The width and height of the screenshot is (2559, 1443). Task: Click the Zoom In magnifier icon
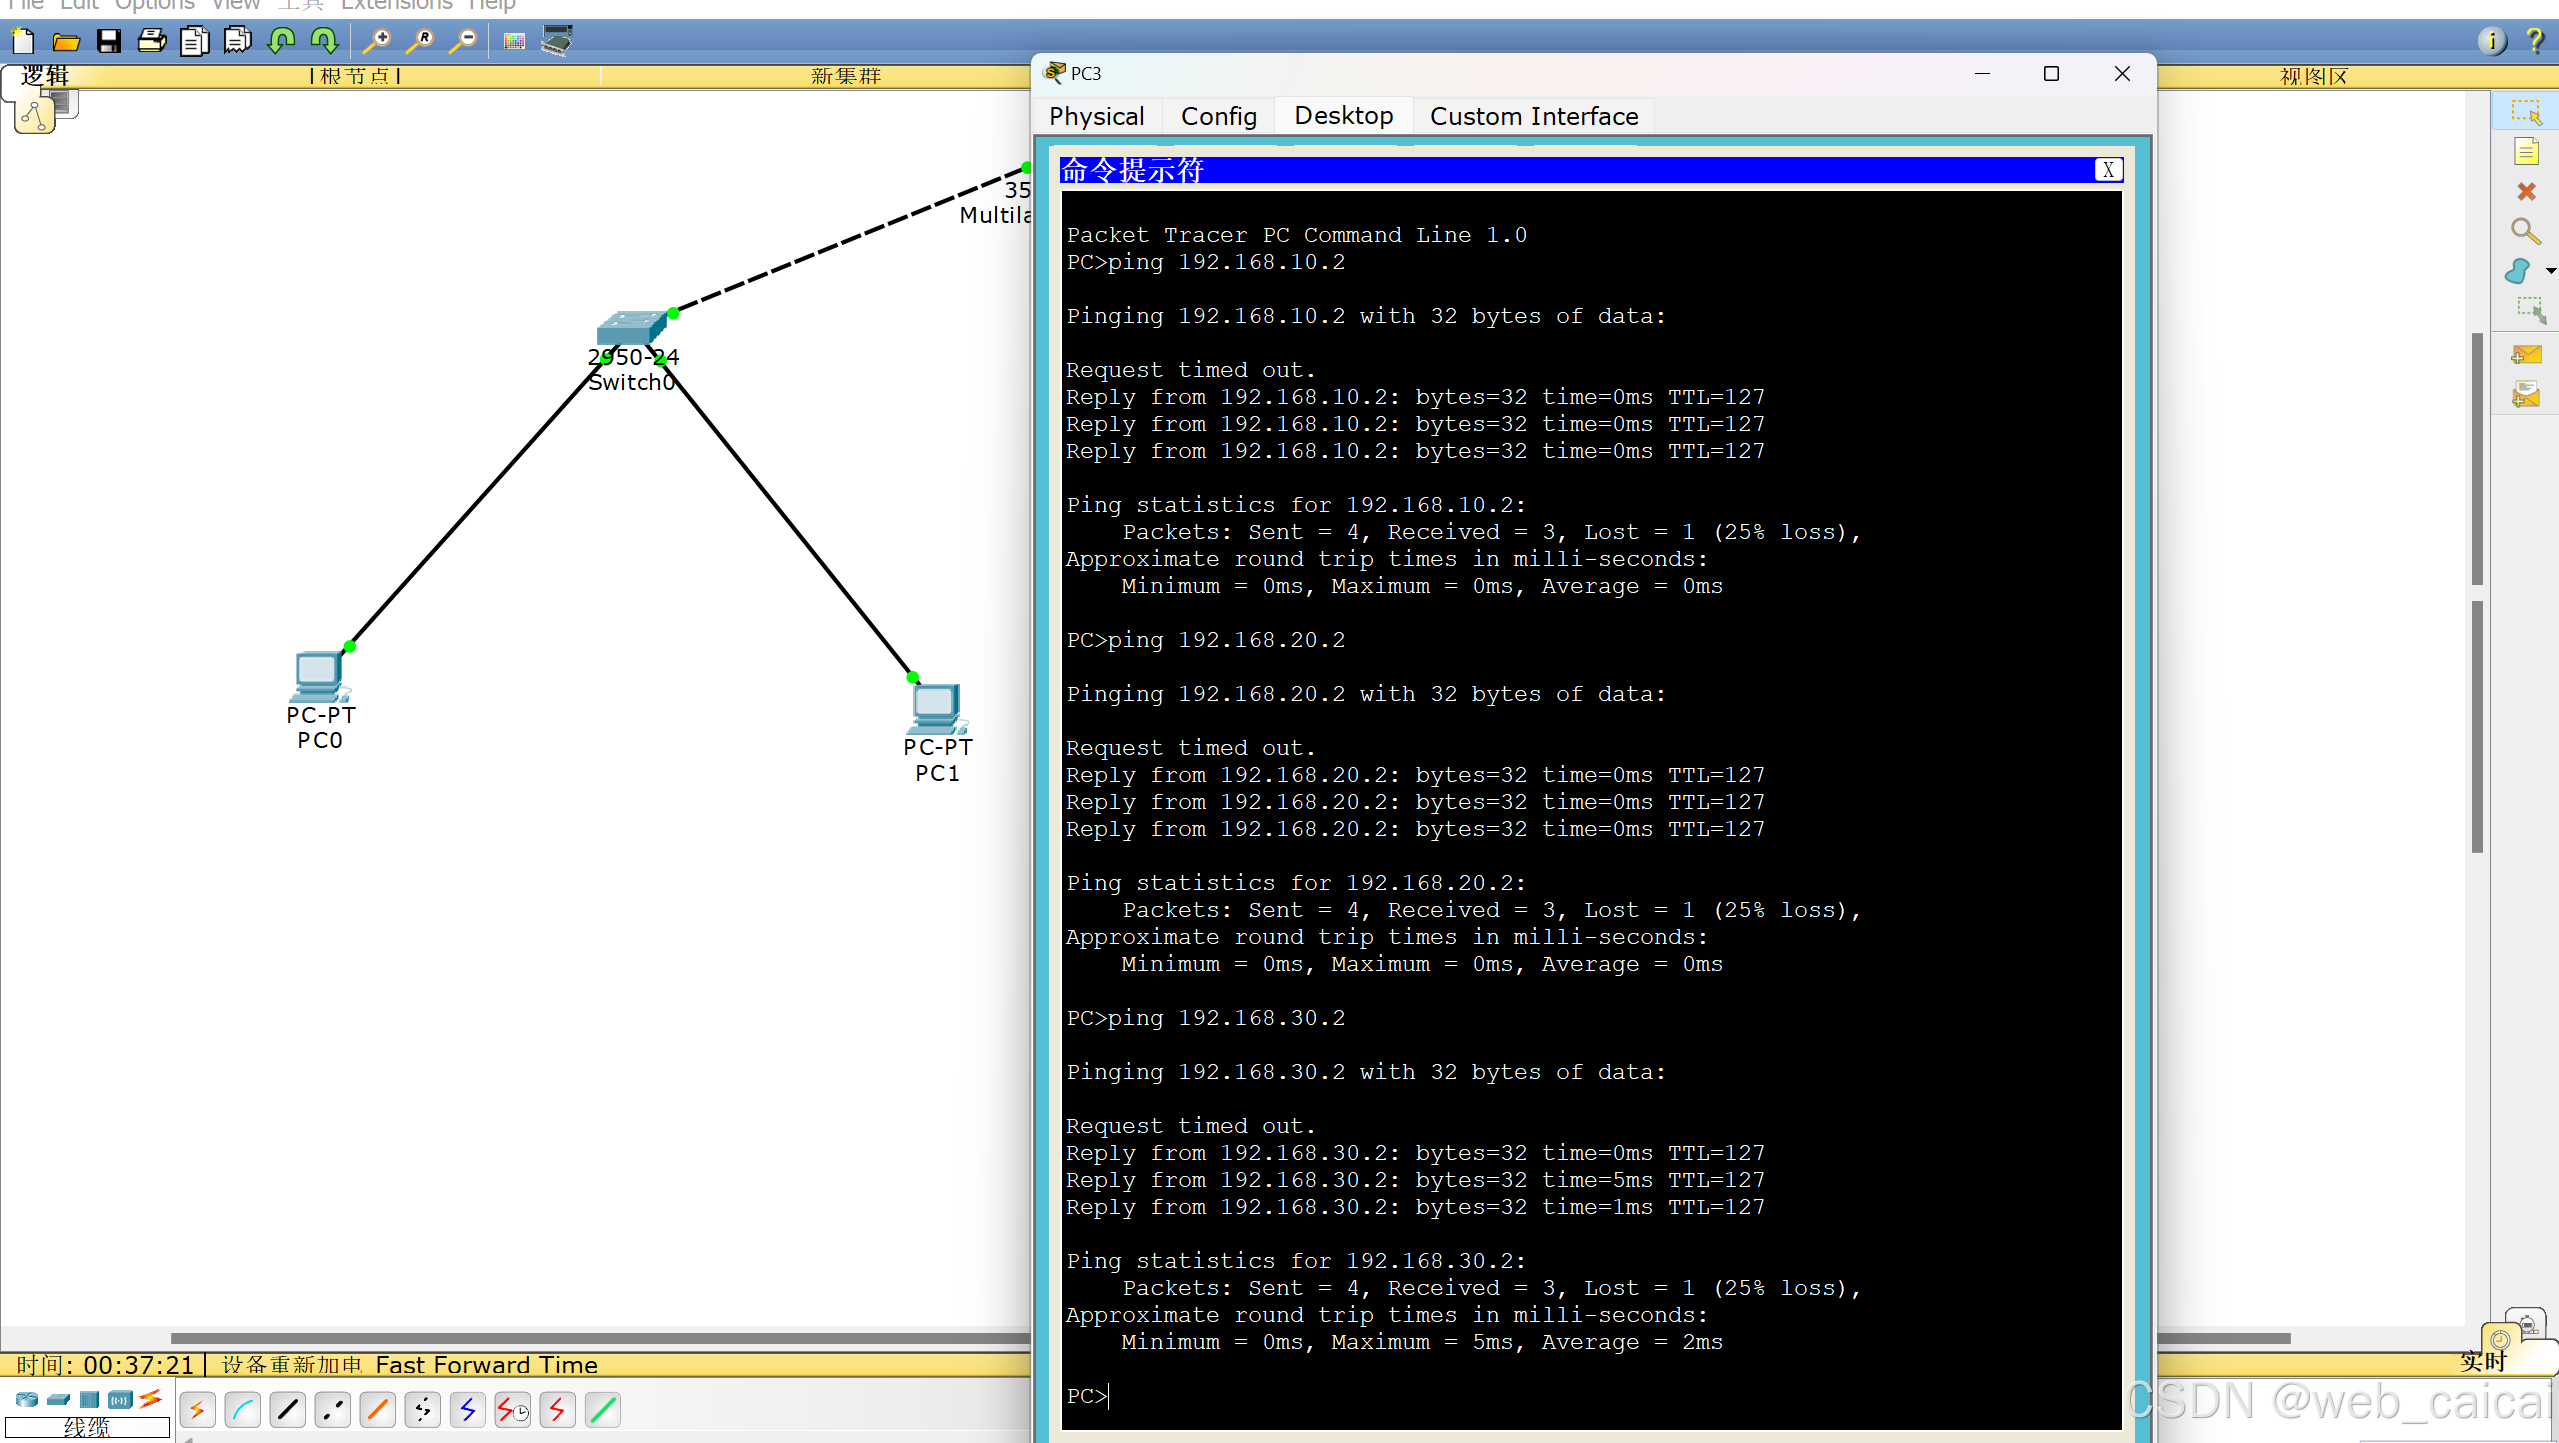(378, 41)
